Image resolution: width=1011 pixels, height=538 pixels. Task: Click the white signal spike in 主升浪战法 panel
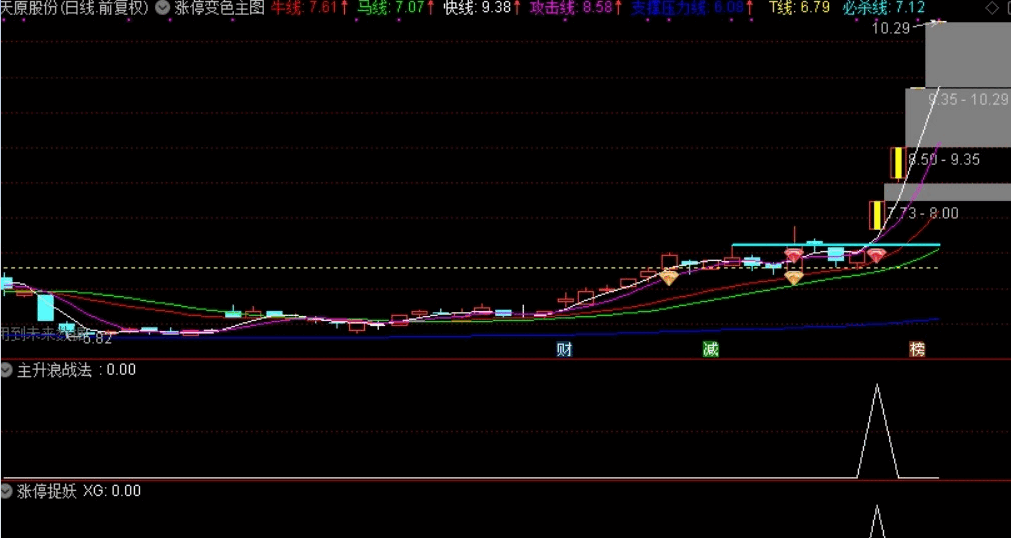(x=877, y=431)
